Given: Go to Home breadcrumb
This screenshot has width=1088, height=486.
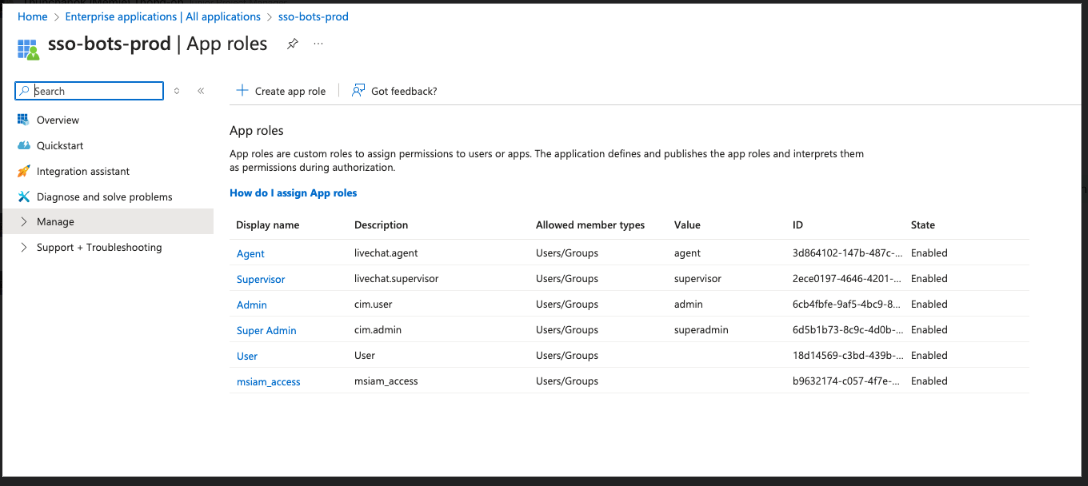Looking at the screenshot, I should 32,17.
